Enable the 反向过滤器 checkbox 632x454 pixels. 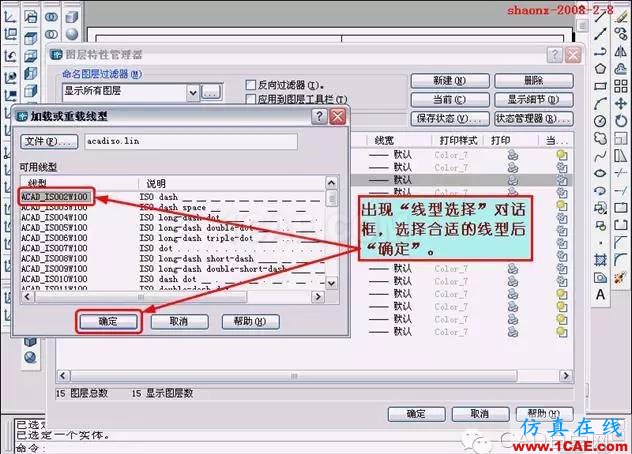tap(250, 85)
